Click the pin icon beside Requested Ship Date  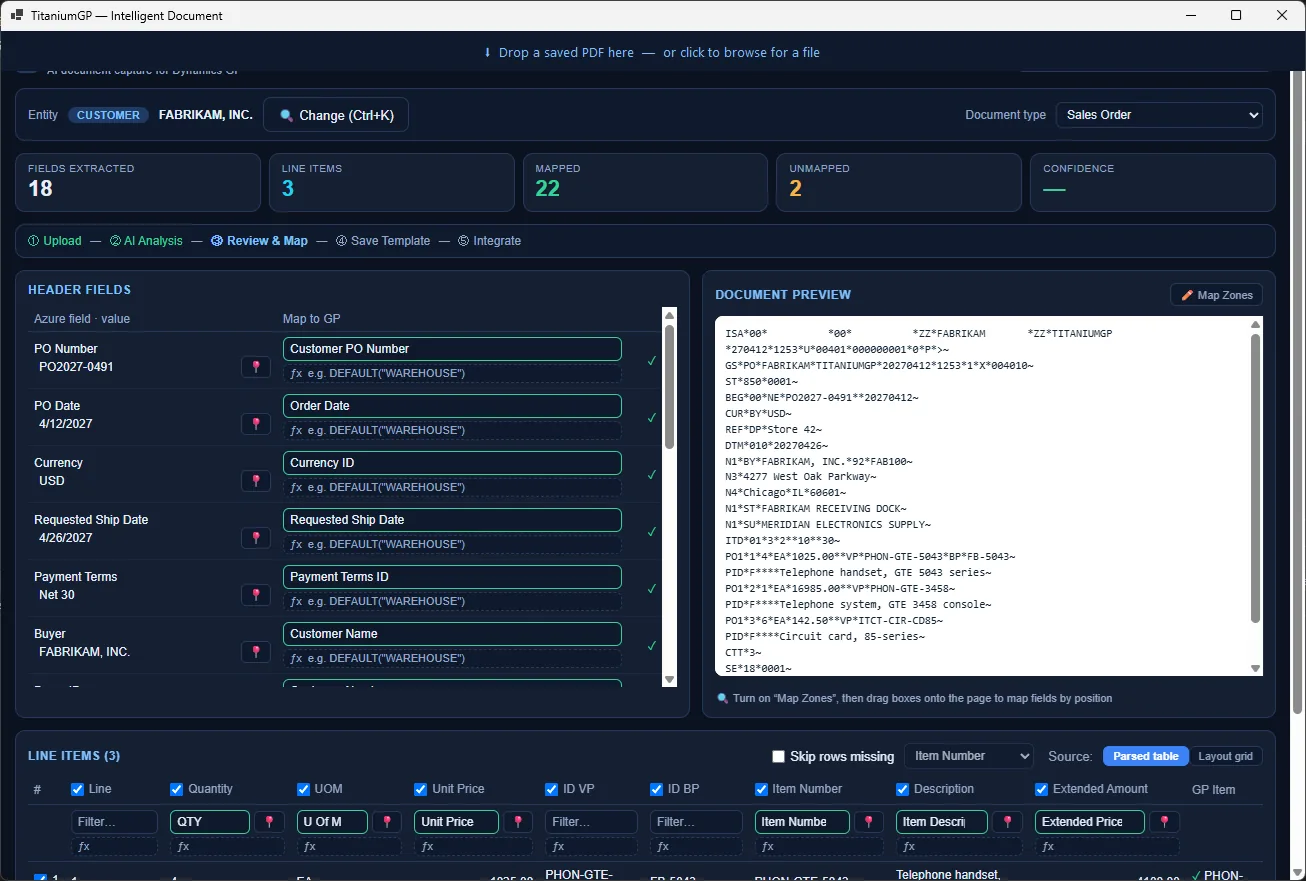(x=256, y=538)
